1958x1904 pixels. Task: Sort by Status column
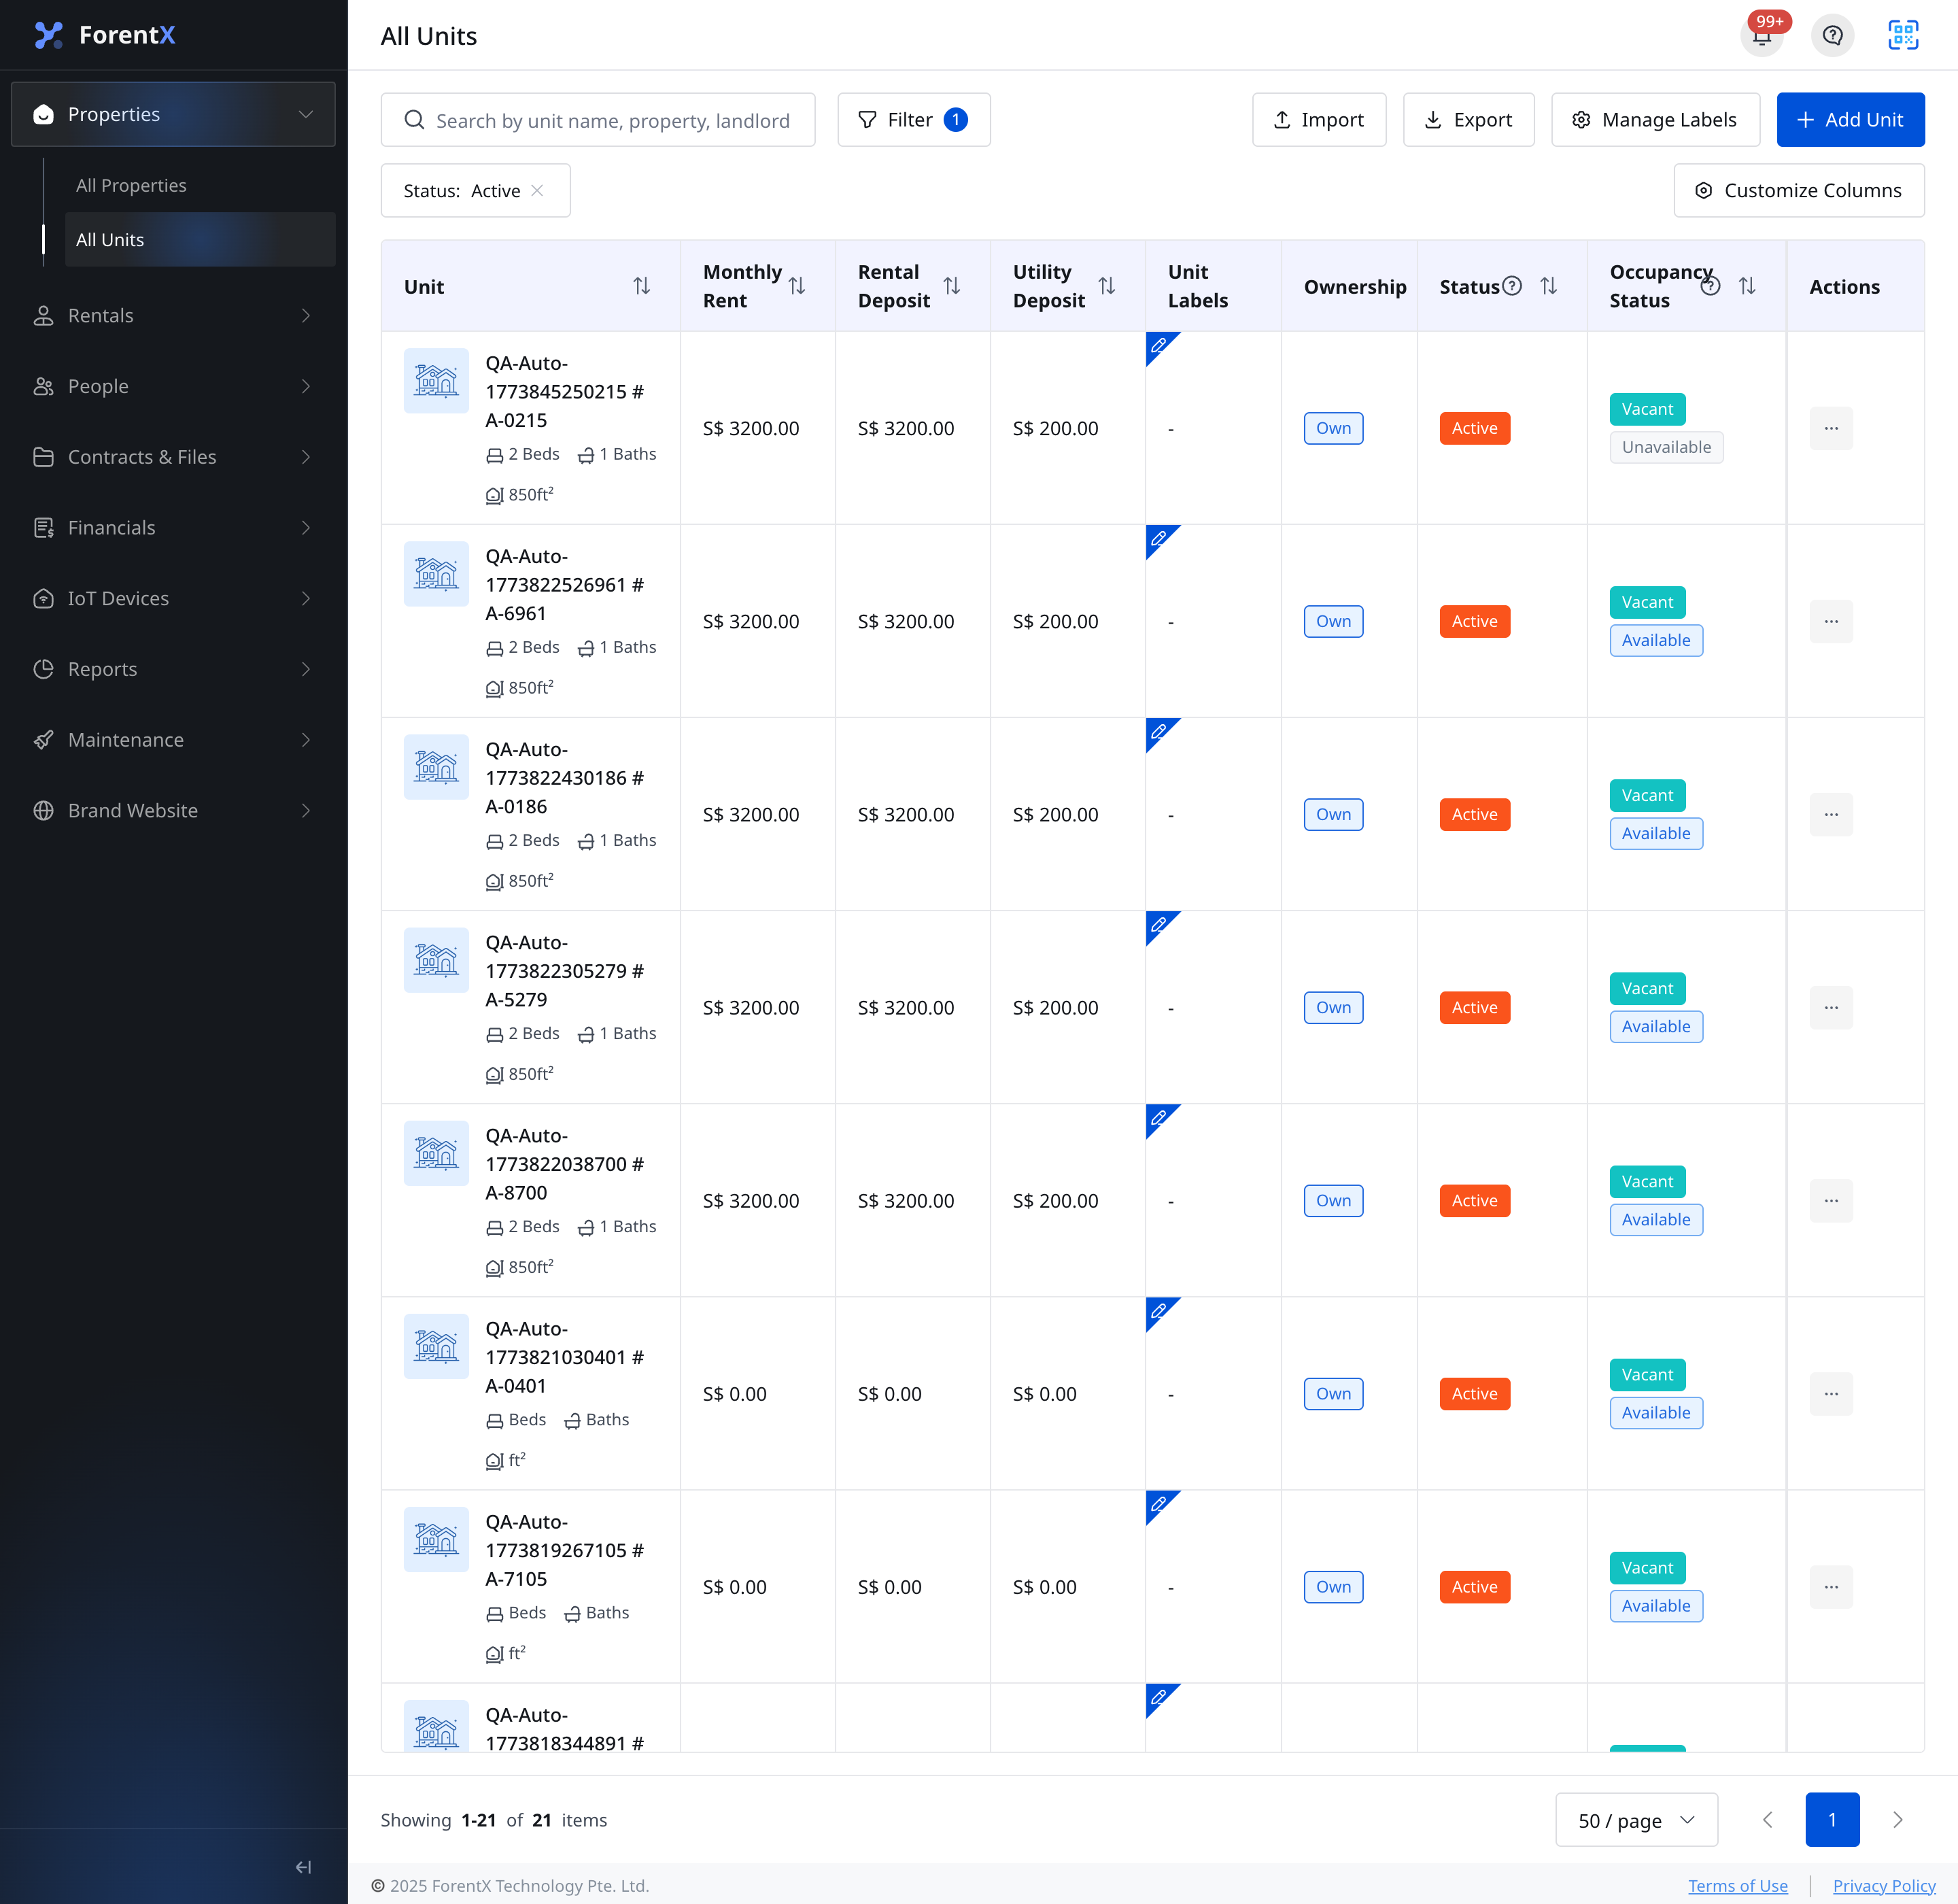[x=1549, y=286]
